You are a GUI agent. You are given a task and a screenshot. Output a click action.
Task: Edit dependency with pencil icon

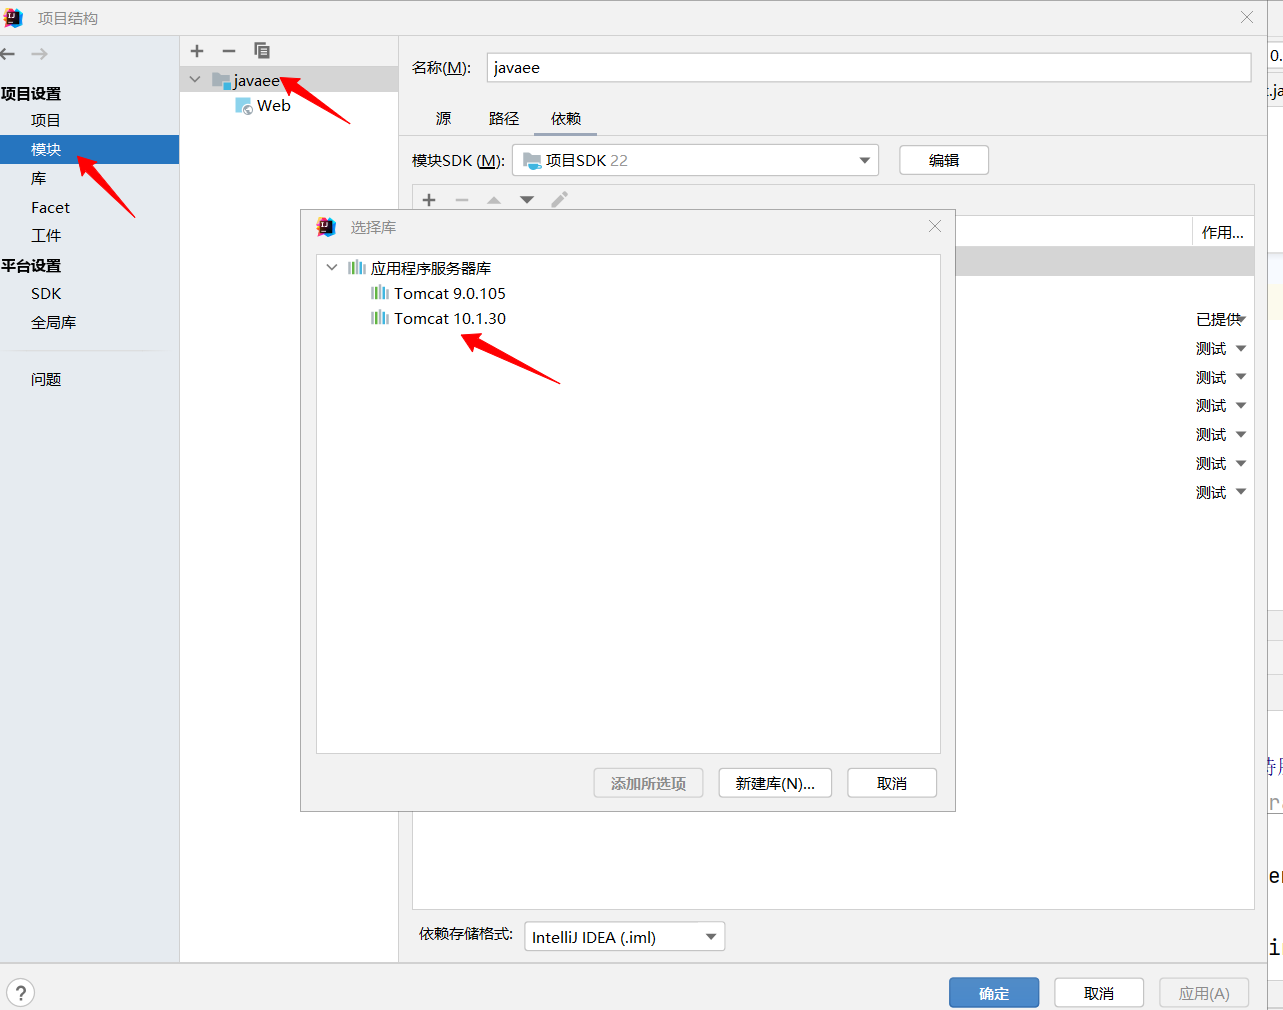point(560,200)
